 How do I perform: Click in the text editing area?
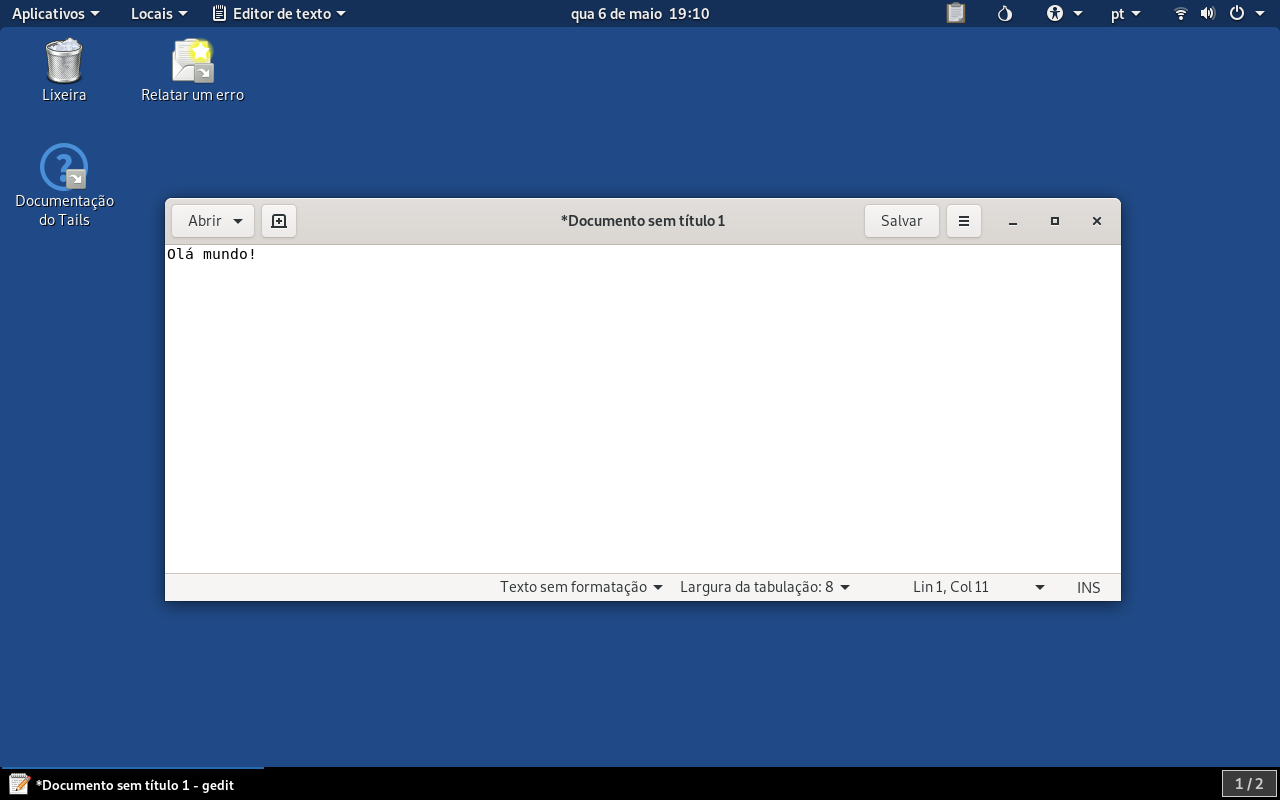[x=642, y=409]
